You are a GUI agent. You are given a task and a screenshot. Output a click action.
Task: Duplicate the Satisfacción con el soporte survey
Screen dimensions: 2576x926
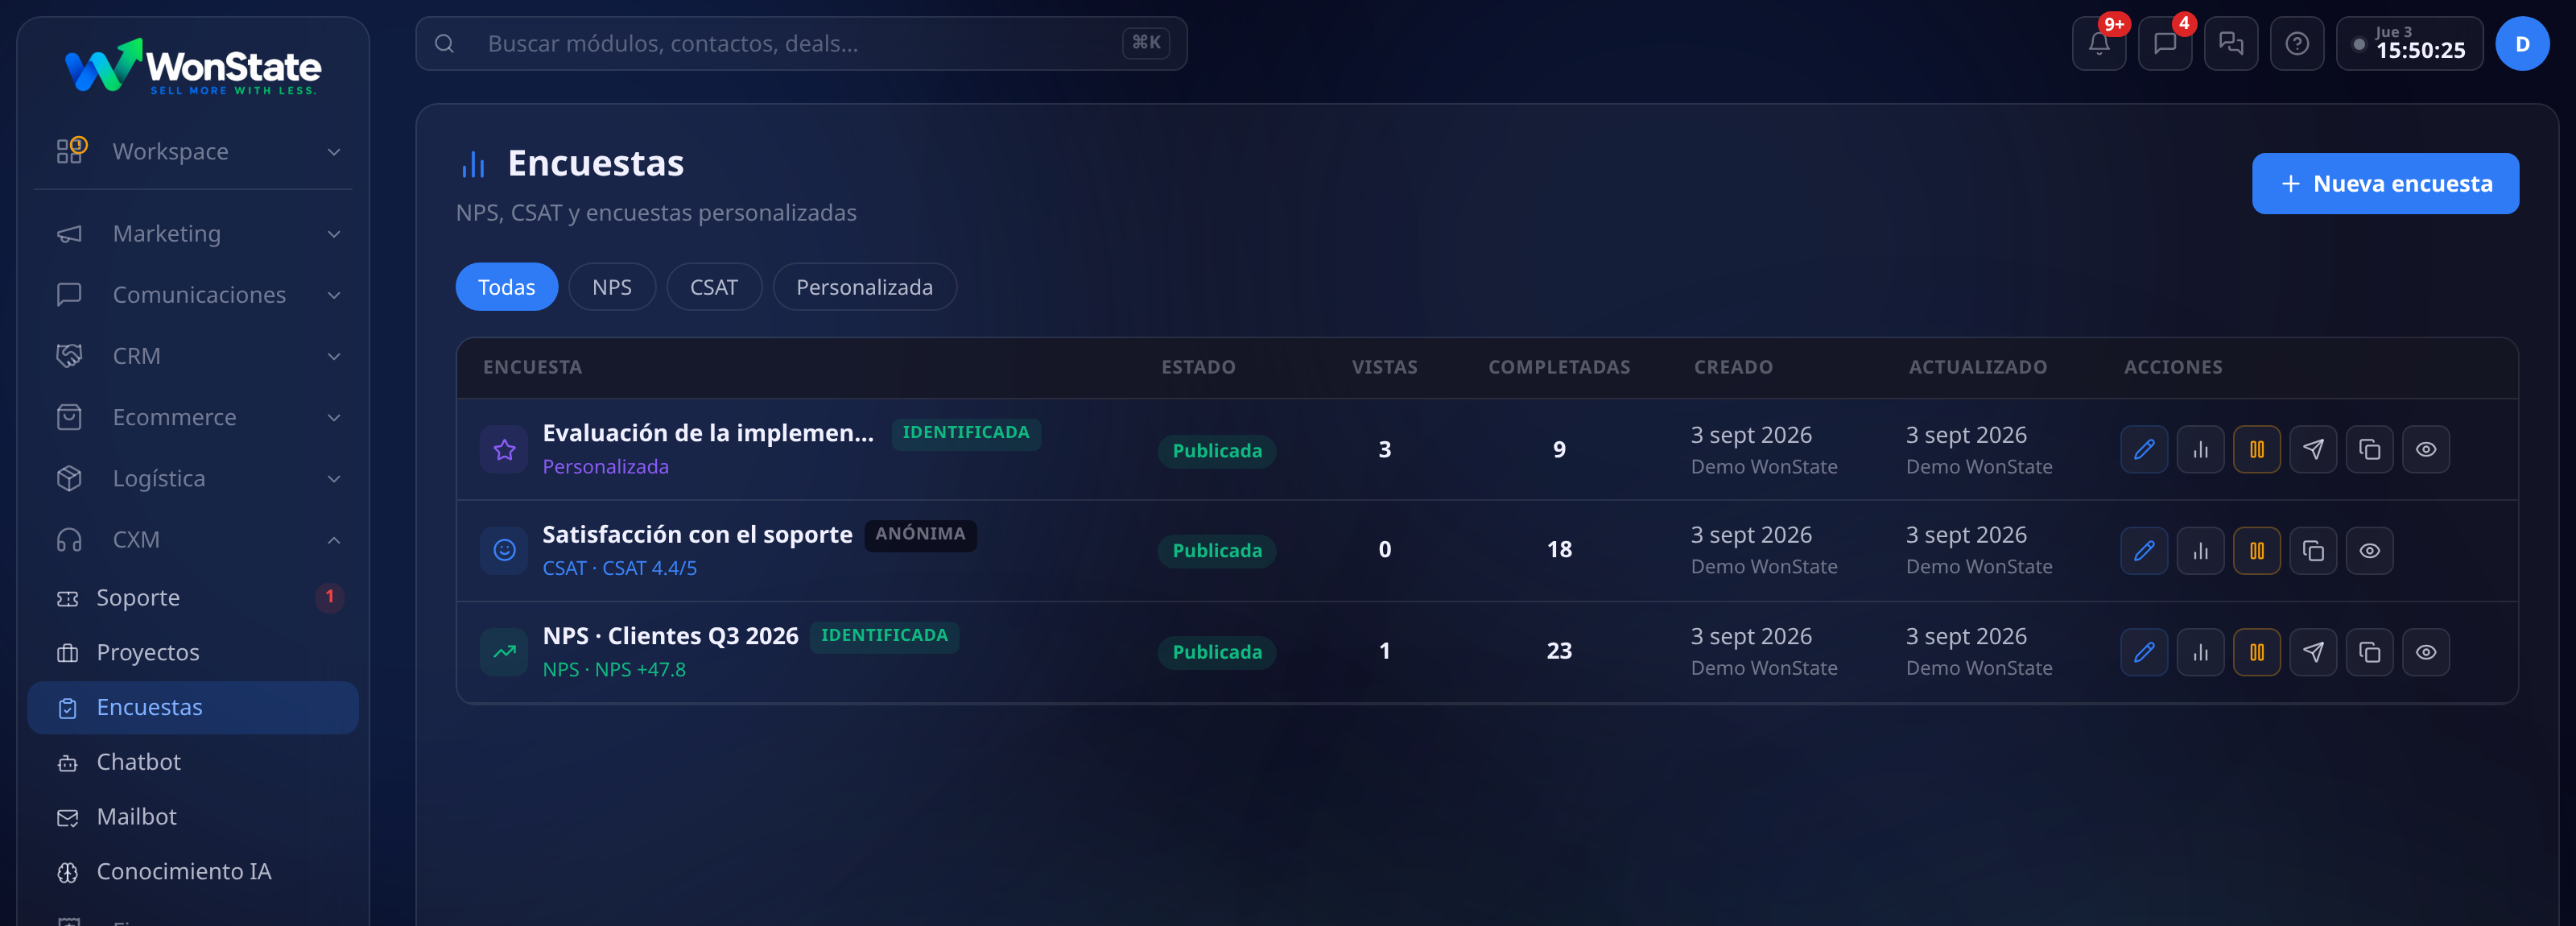point(2313,551)
